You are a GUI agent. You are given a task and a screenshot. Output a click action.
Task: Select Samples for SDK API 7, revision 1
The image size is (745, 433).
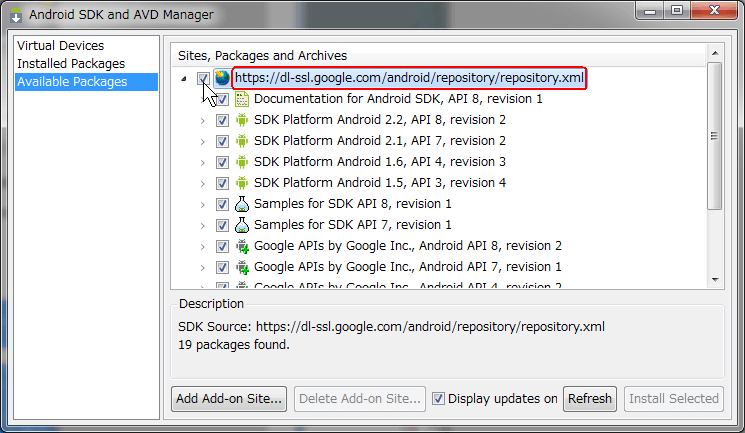[353, 224]
